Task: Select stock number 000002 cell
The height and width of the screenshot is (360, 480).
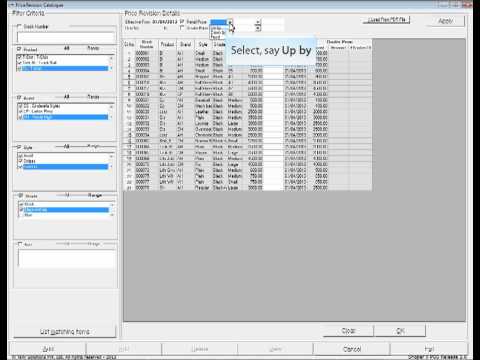Action: (x=147, y=59)
